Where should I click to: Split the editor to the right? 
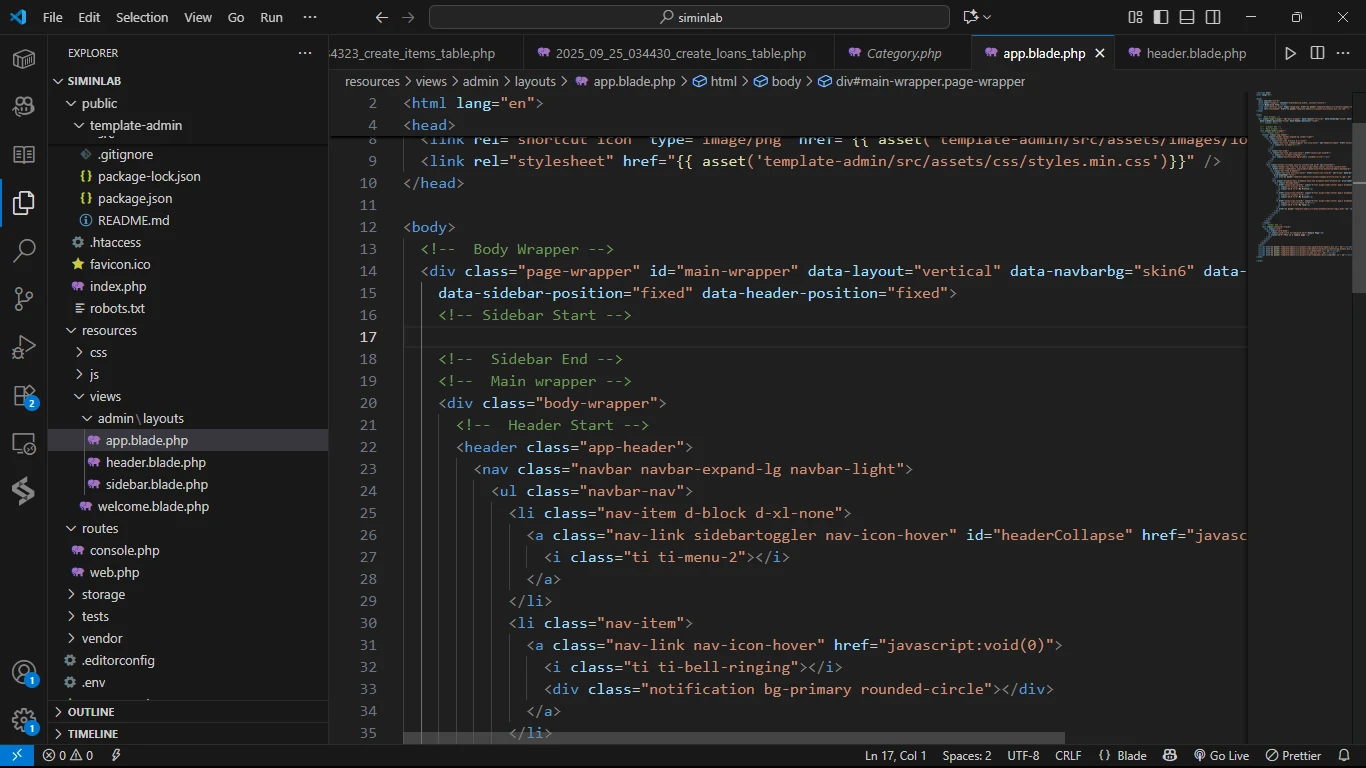coord(1317,53)
